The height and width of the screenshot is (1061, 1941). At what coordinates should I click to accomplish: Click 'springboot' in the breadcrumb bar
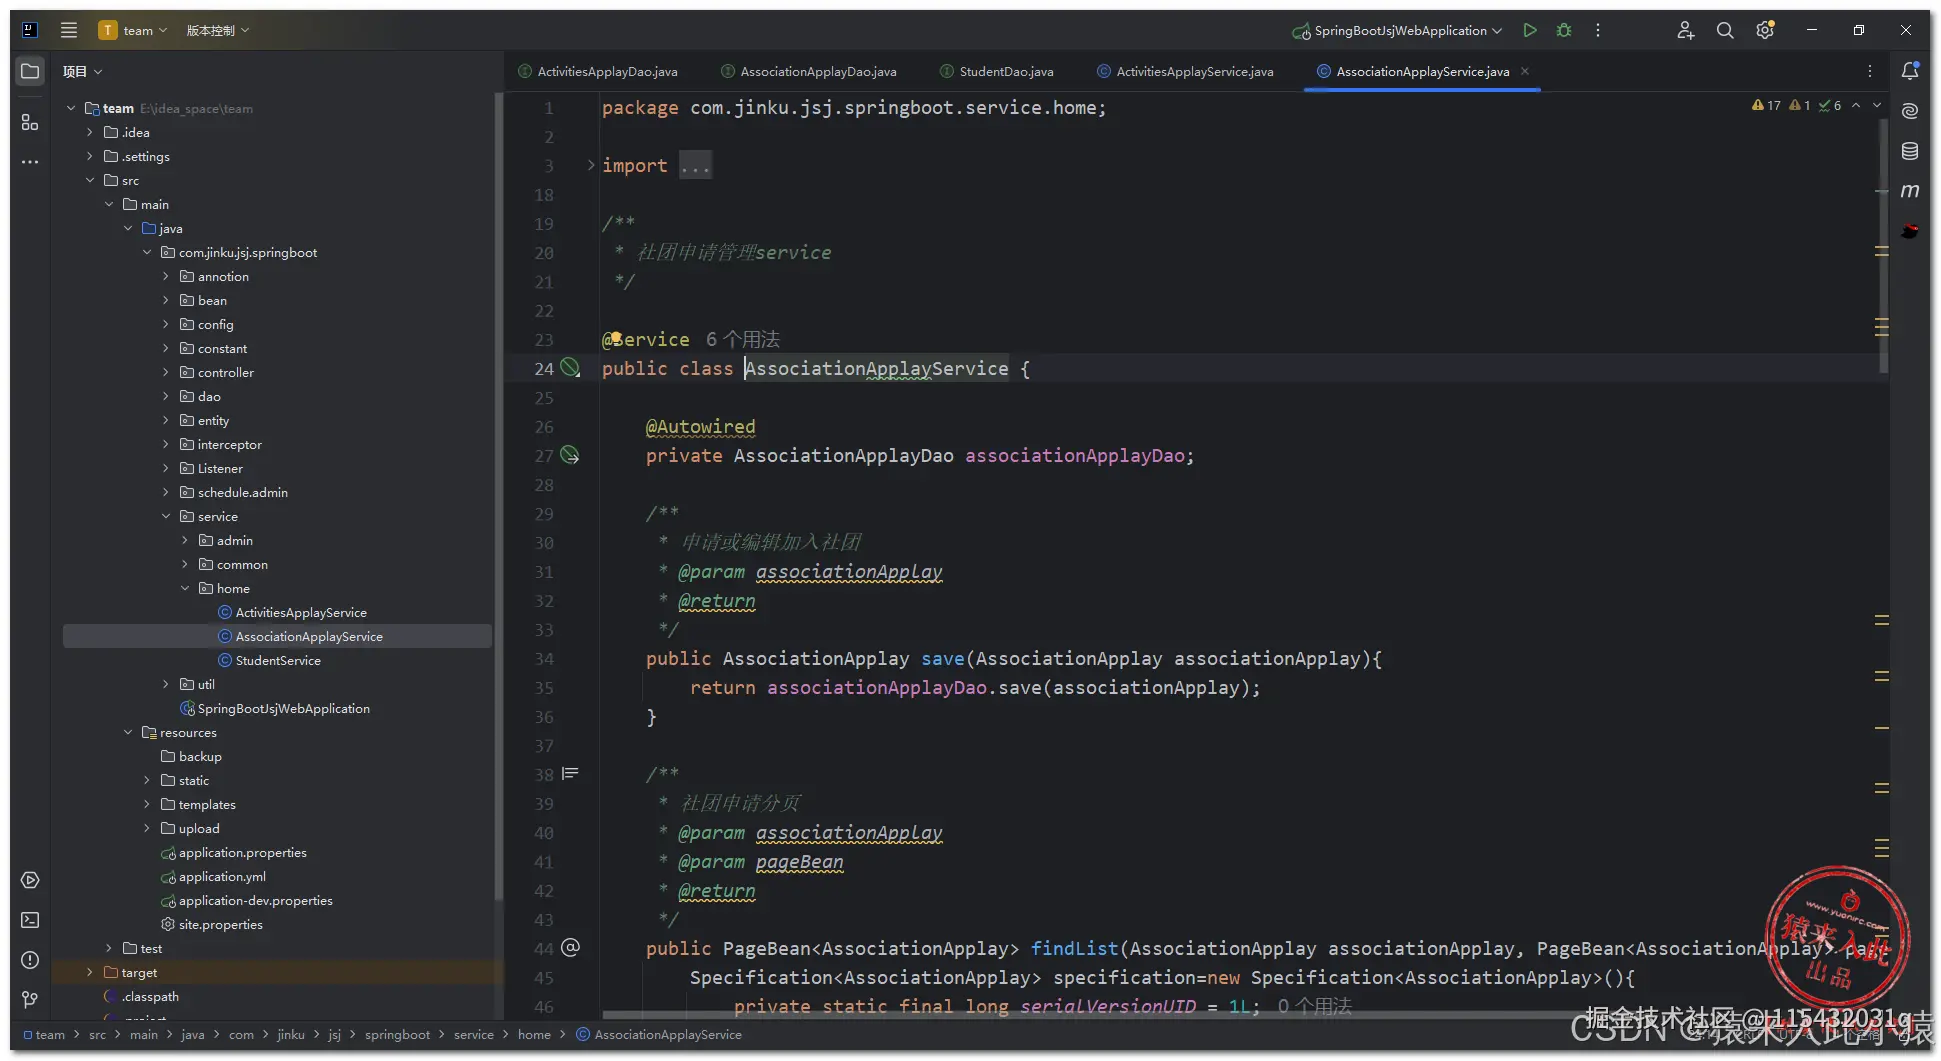(x=397, y=1035)
